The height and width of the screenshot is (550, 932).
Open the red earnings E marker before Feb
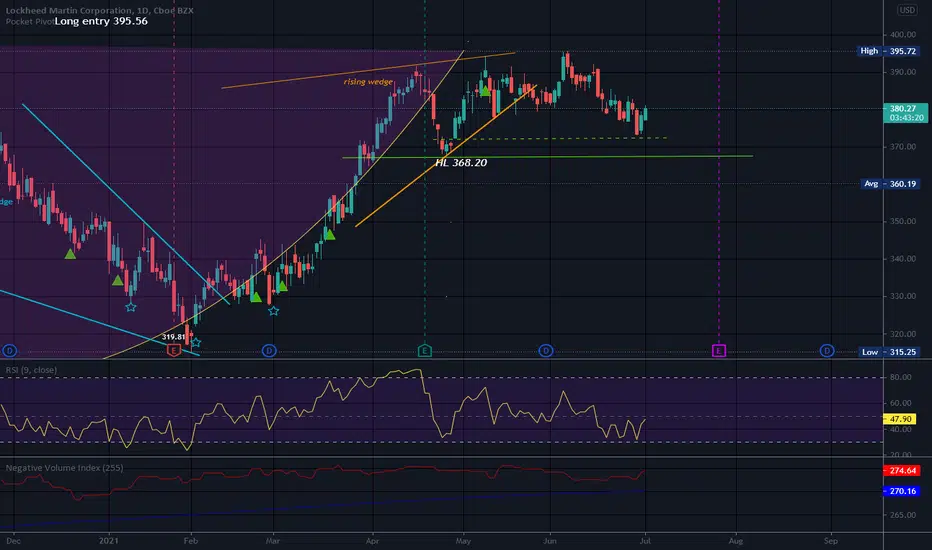(x=174, y=351)
